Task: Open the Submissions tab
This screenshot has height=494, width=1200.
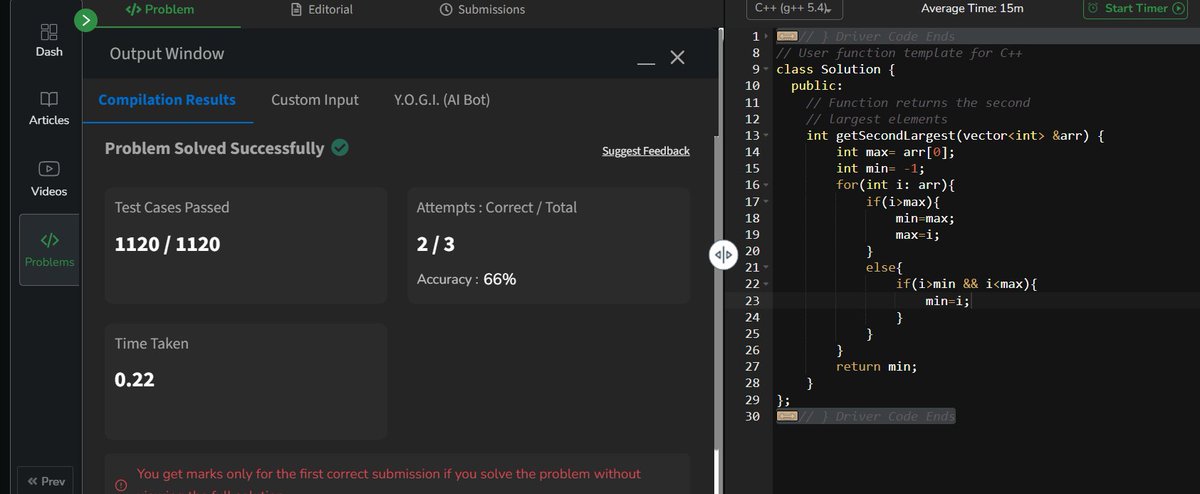Action: [482, 9]
